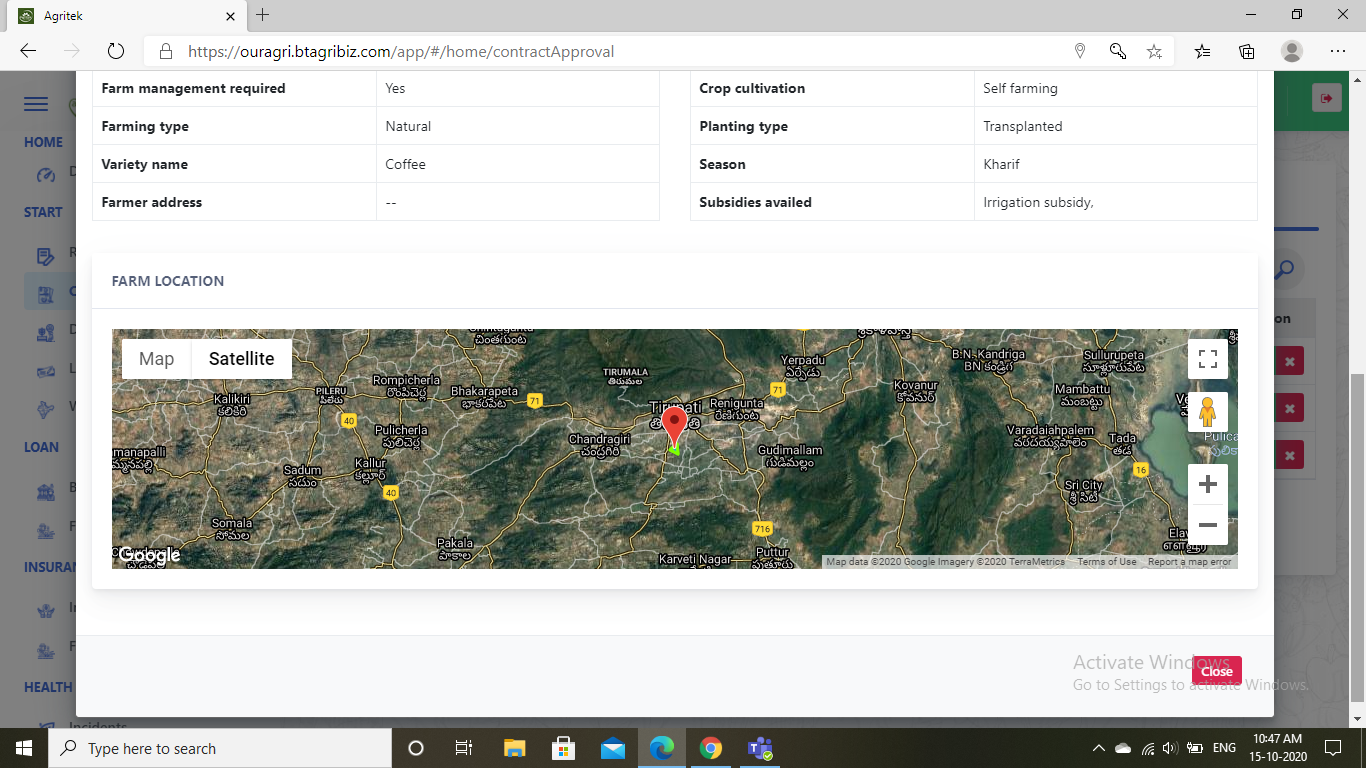Click the Self farming value

pos(1020,88)
